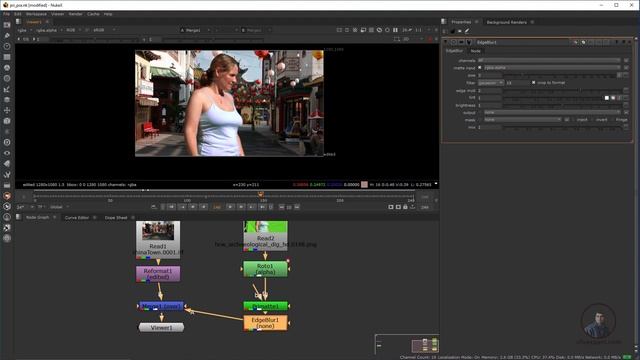Image resolution: width=640 pixels, height=360 pixels.
Task: Open the Merge nodes menu in left toolbar
Action: pyautogui.click(x=7, y=100)
